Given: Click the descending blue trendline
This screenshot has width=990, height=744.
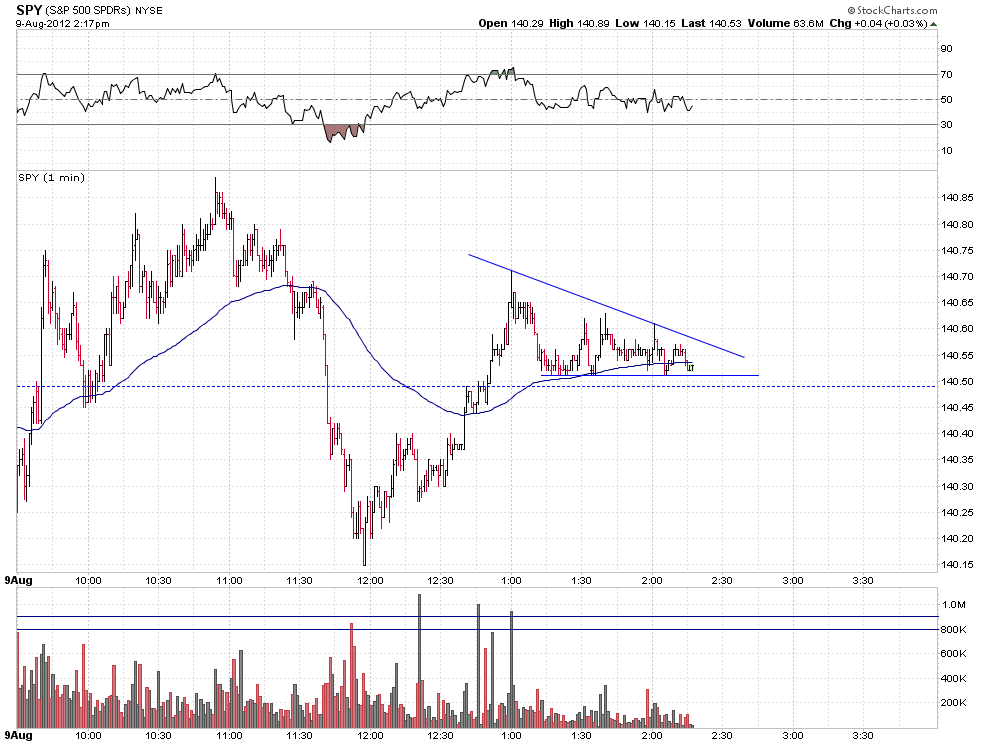Looking at the screenshot, I should click(606, 306).
